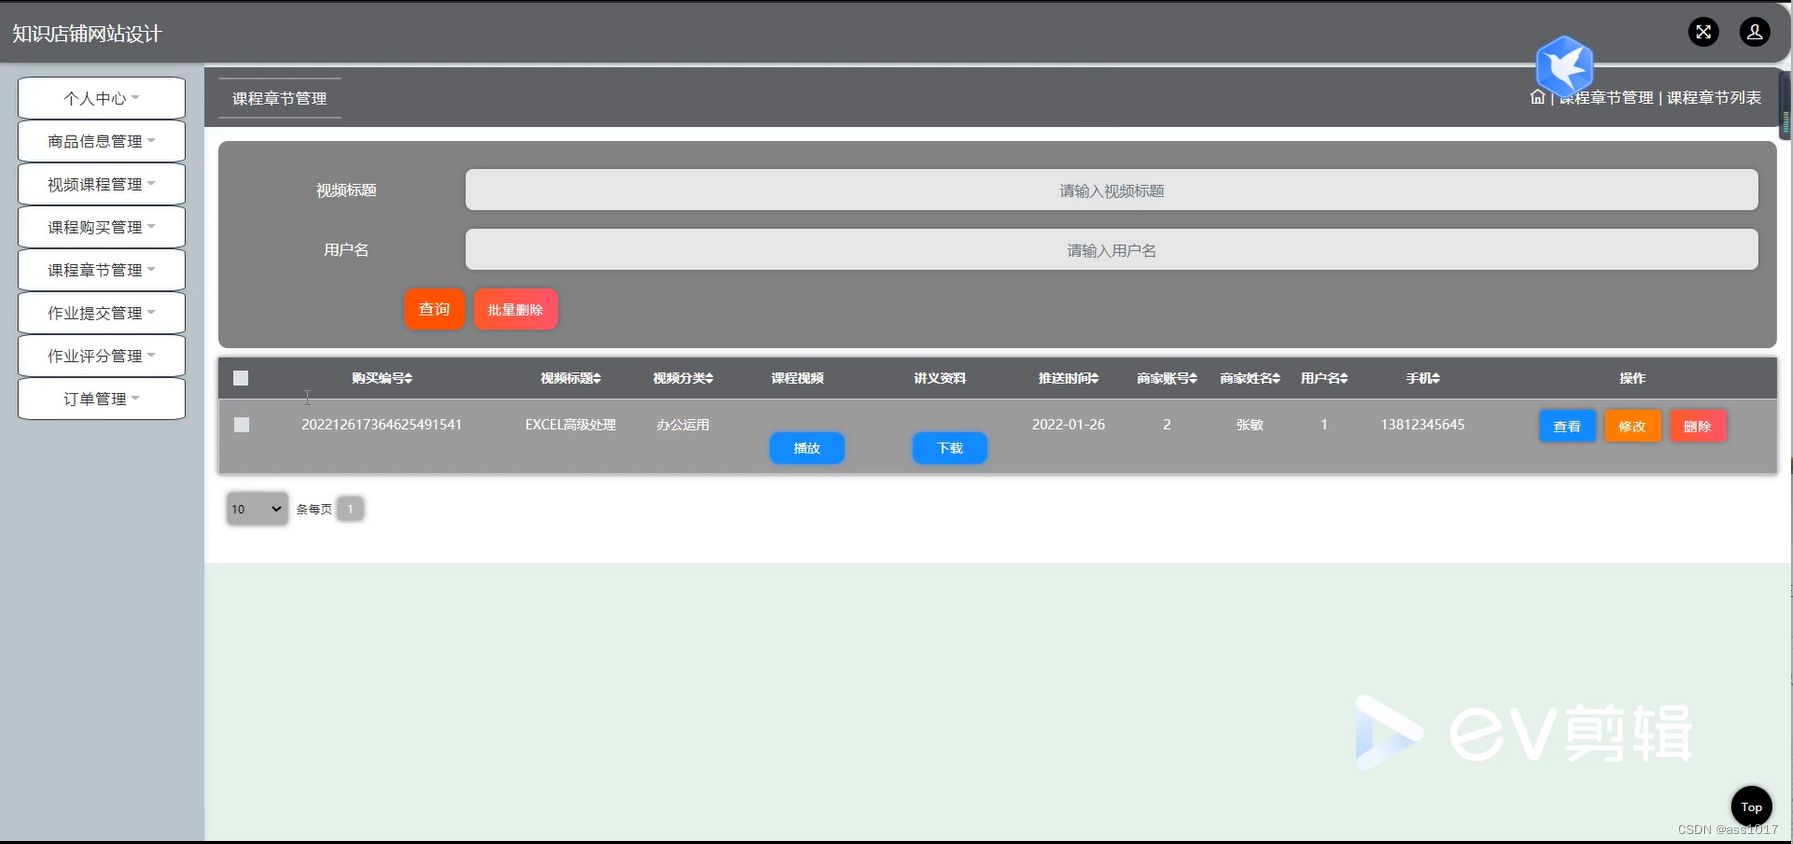This screenshot has width=1793, height=844.
Task: Sort by the 手机 column header
Action: click(1423, 378)
